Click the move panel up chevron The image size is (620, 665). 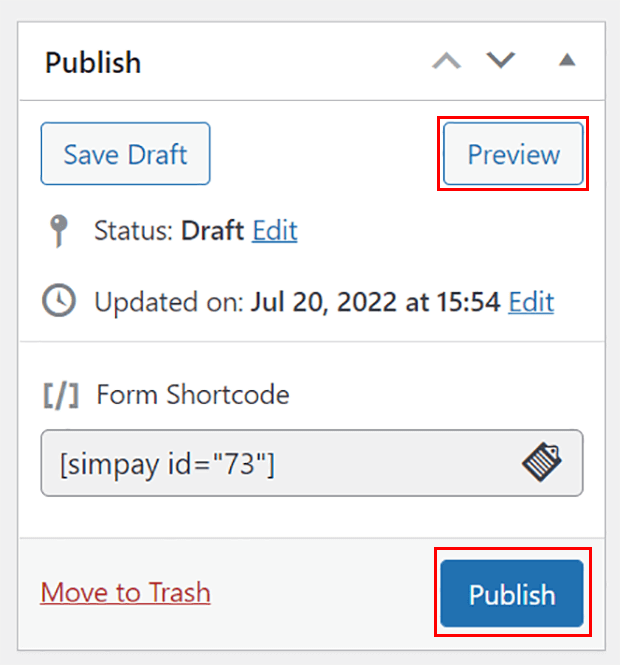tap(446, 62)
